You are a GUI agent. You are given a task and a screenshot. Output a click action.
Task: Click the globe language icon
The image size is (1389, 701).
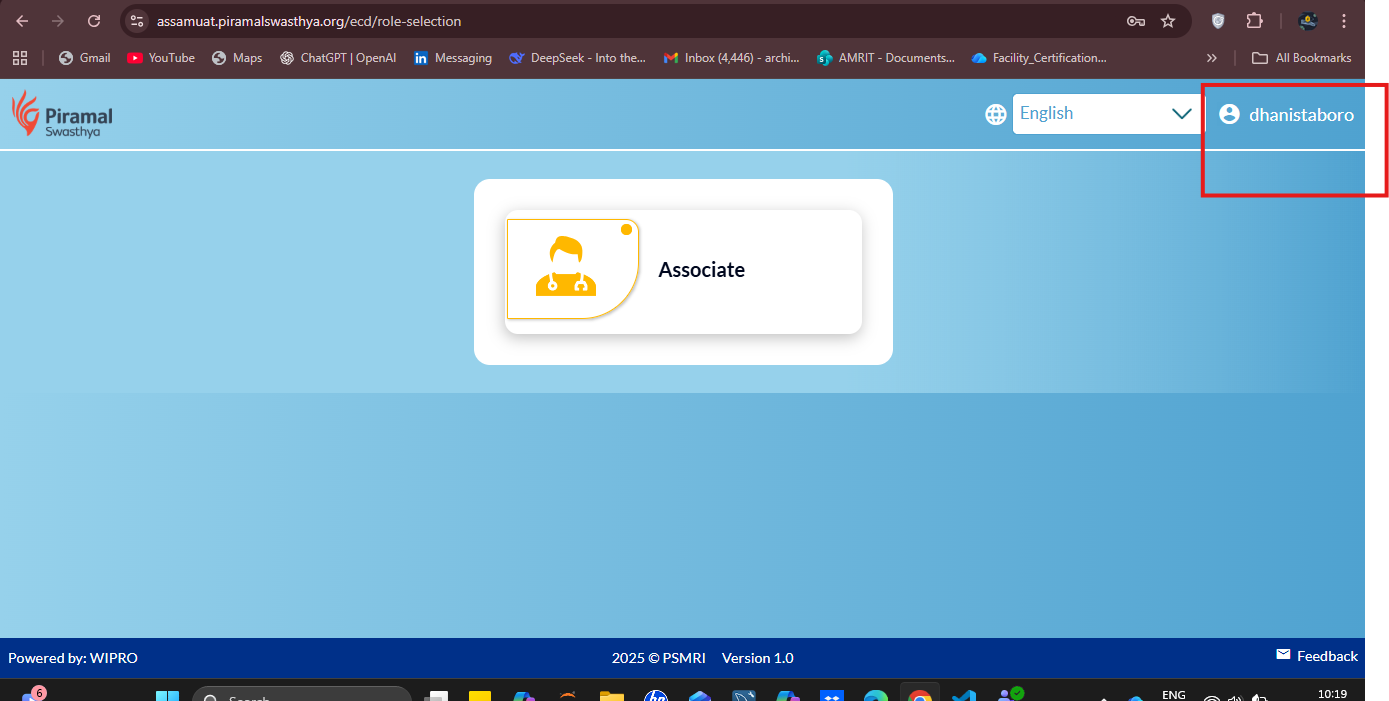(995, 114)
